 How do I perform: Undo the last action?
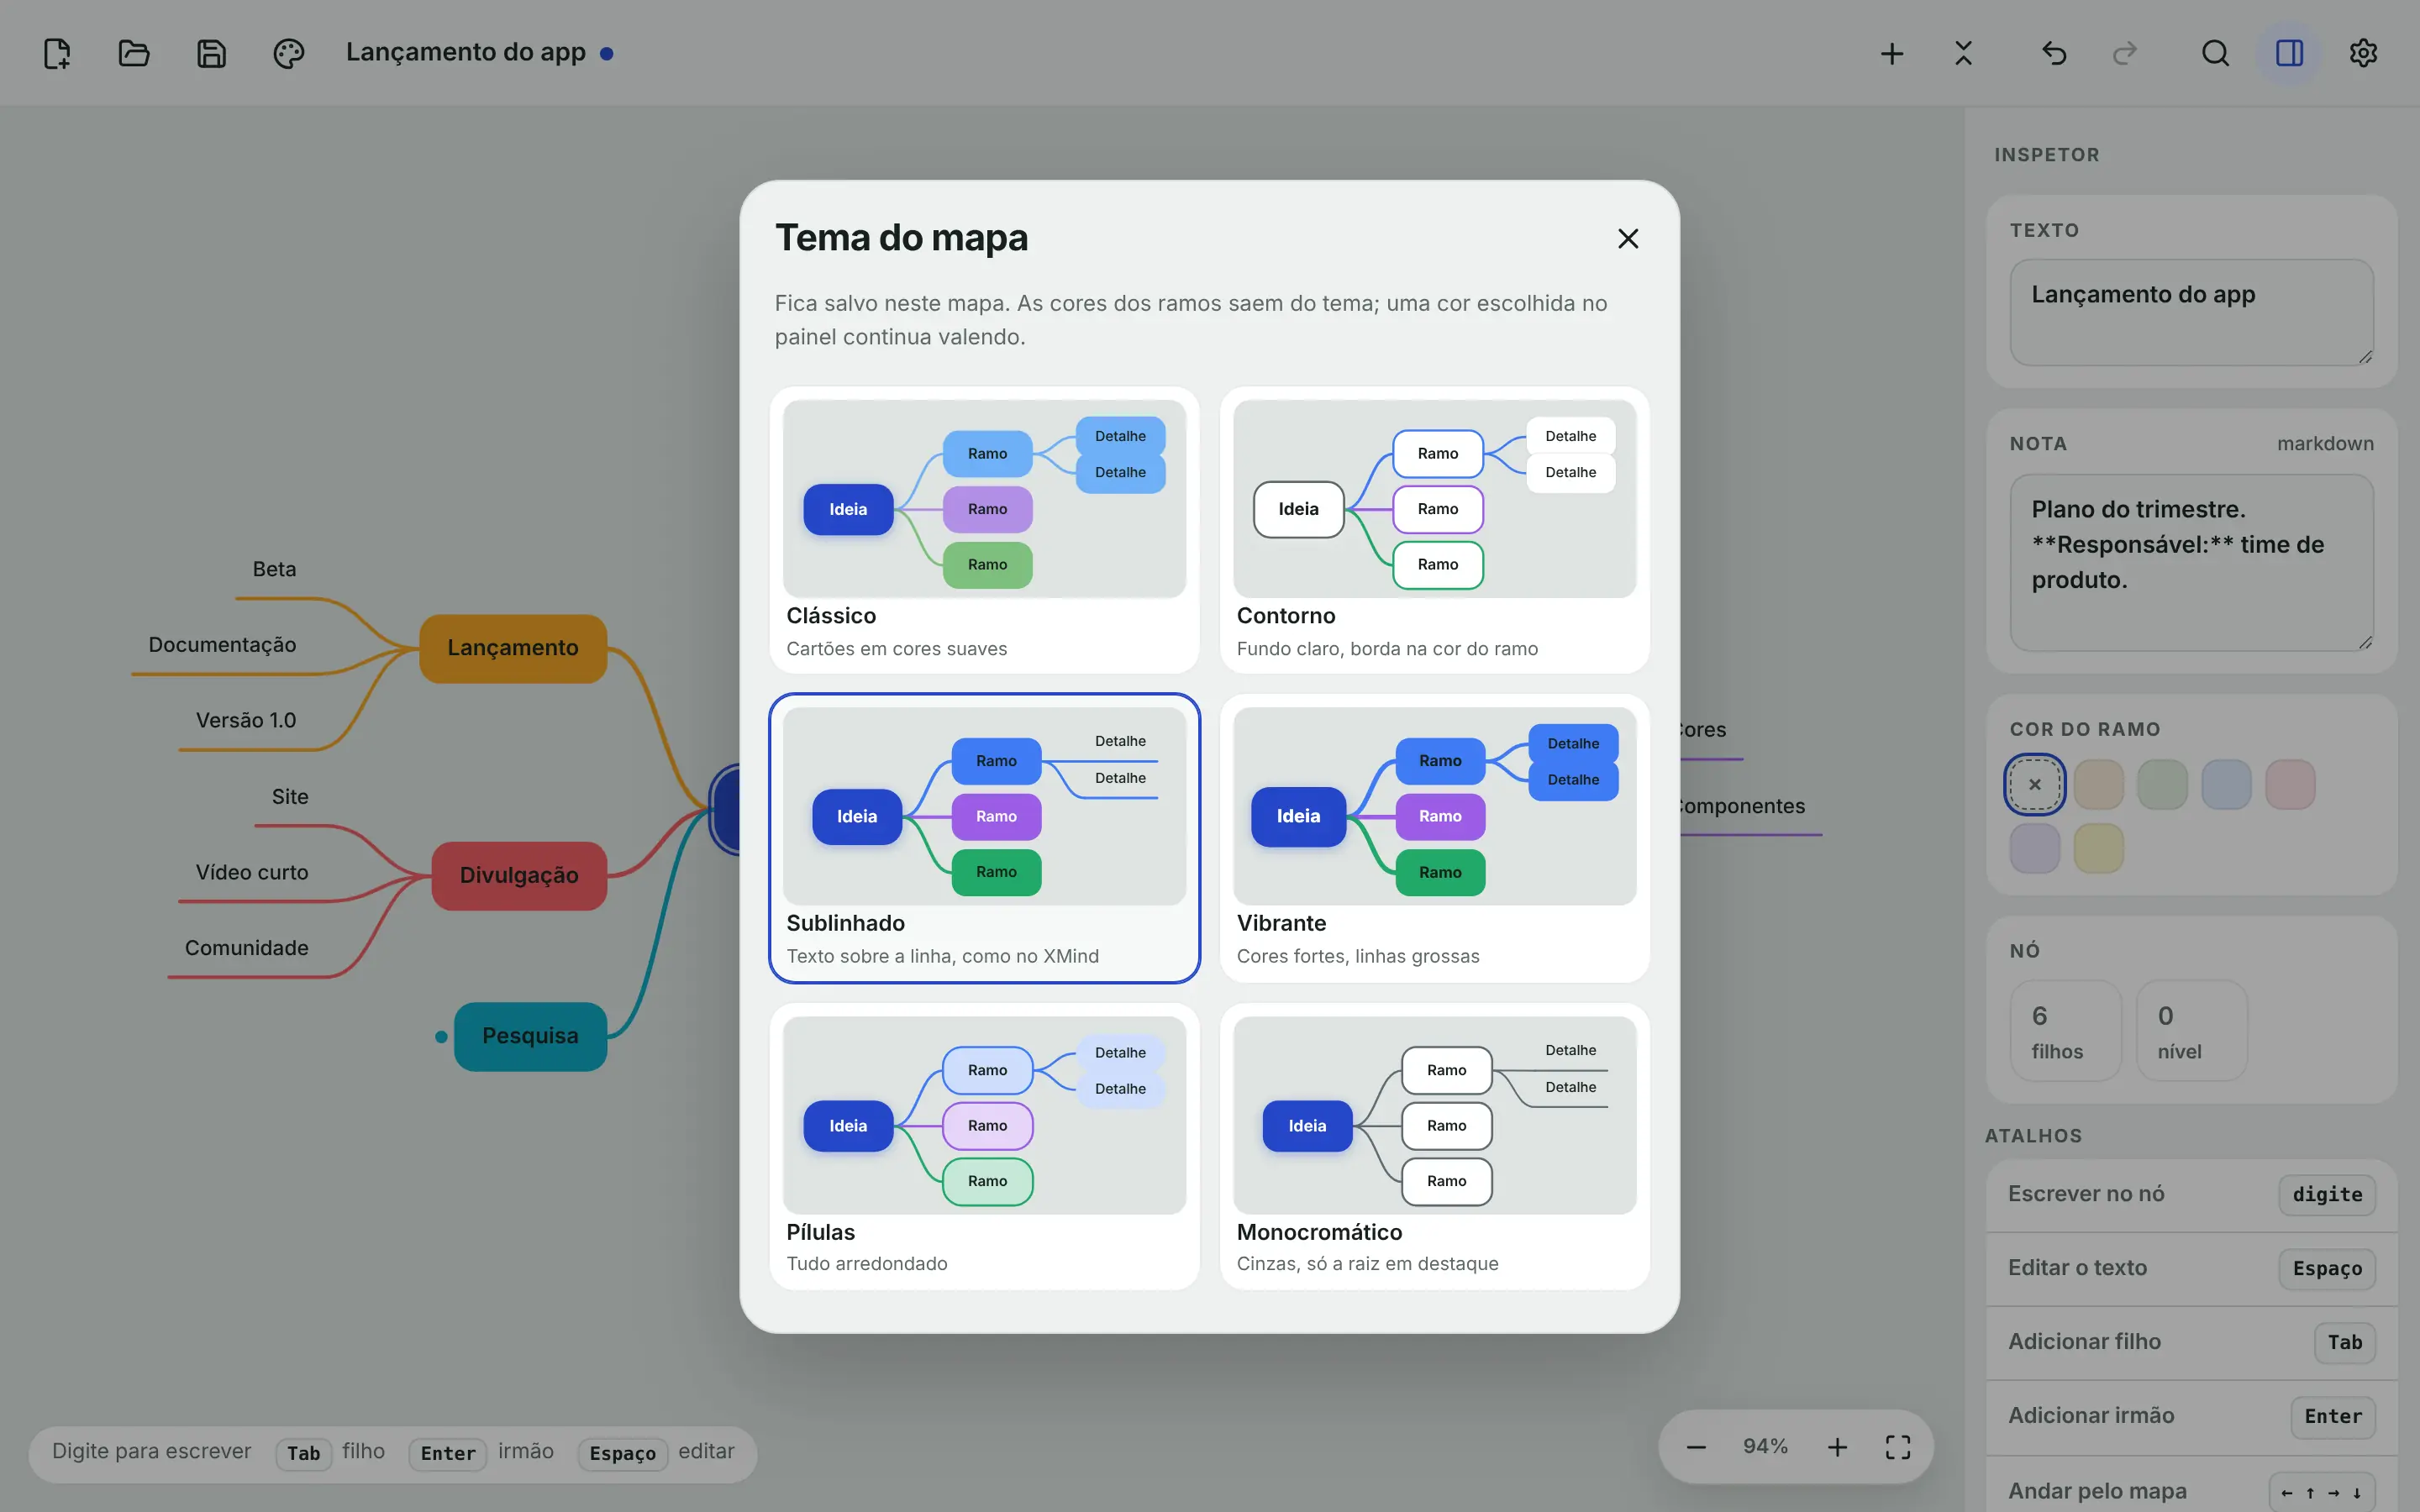[x=2054, y=53]
